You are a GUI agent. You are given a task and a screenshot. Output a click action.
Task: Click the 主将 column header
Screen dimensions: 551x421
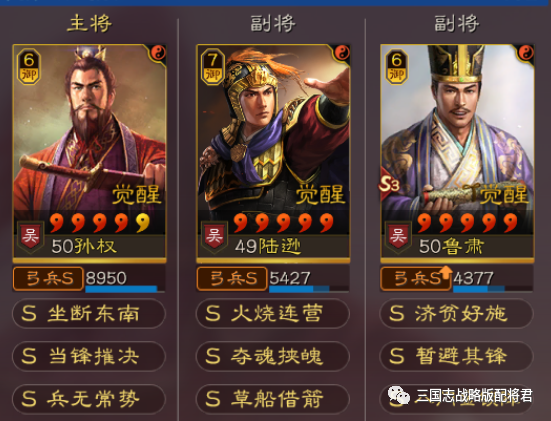(x=89, y=24)
